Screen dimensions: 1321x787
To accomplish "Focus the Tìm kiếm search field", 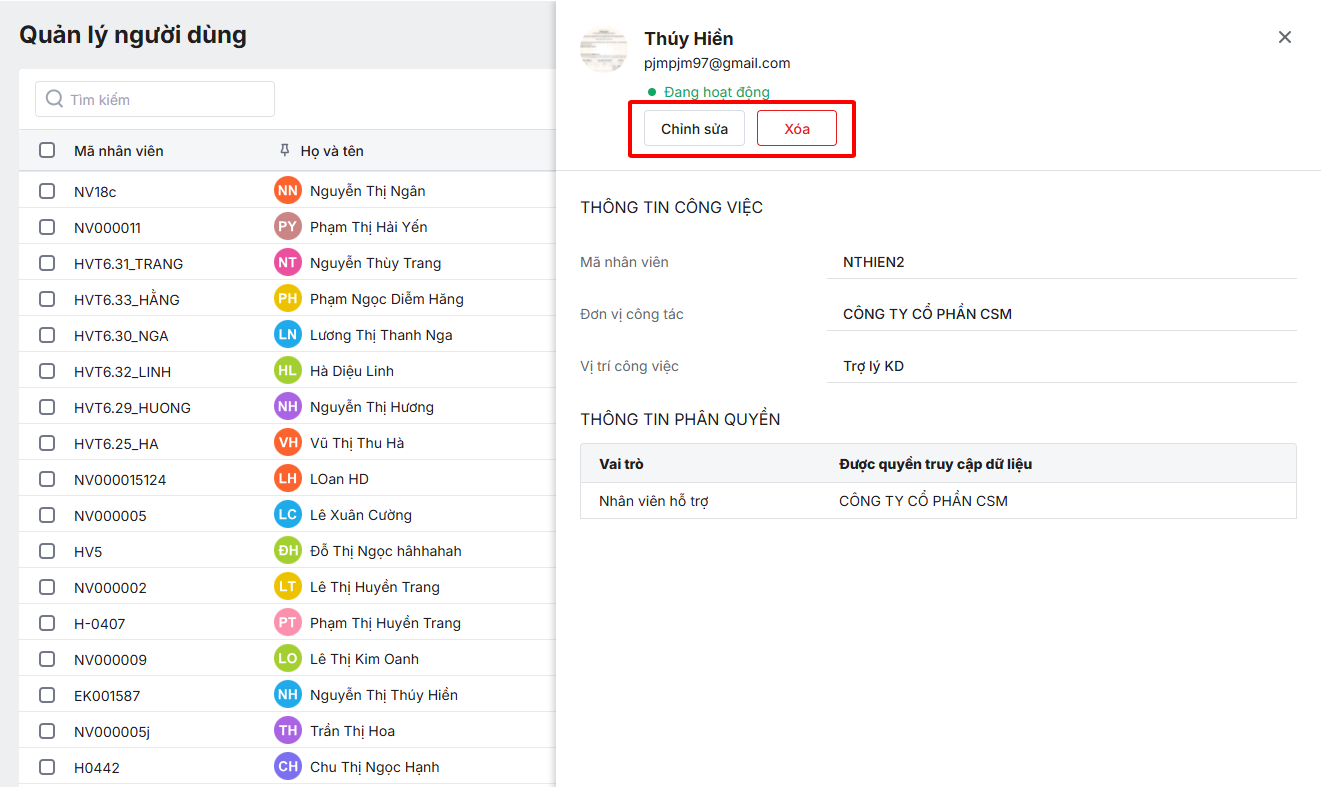I will [155, 99].
